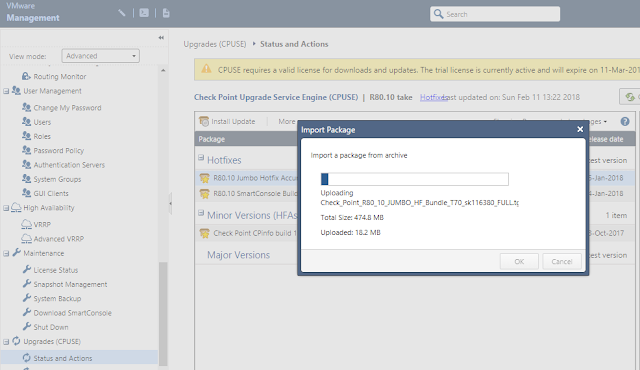The height and width of the screenshot is (370, 640).
Task: Click Install Update toolbar button
Action: 227,121
